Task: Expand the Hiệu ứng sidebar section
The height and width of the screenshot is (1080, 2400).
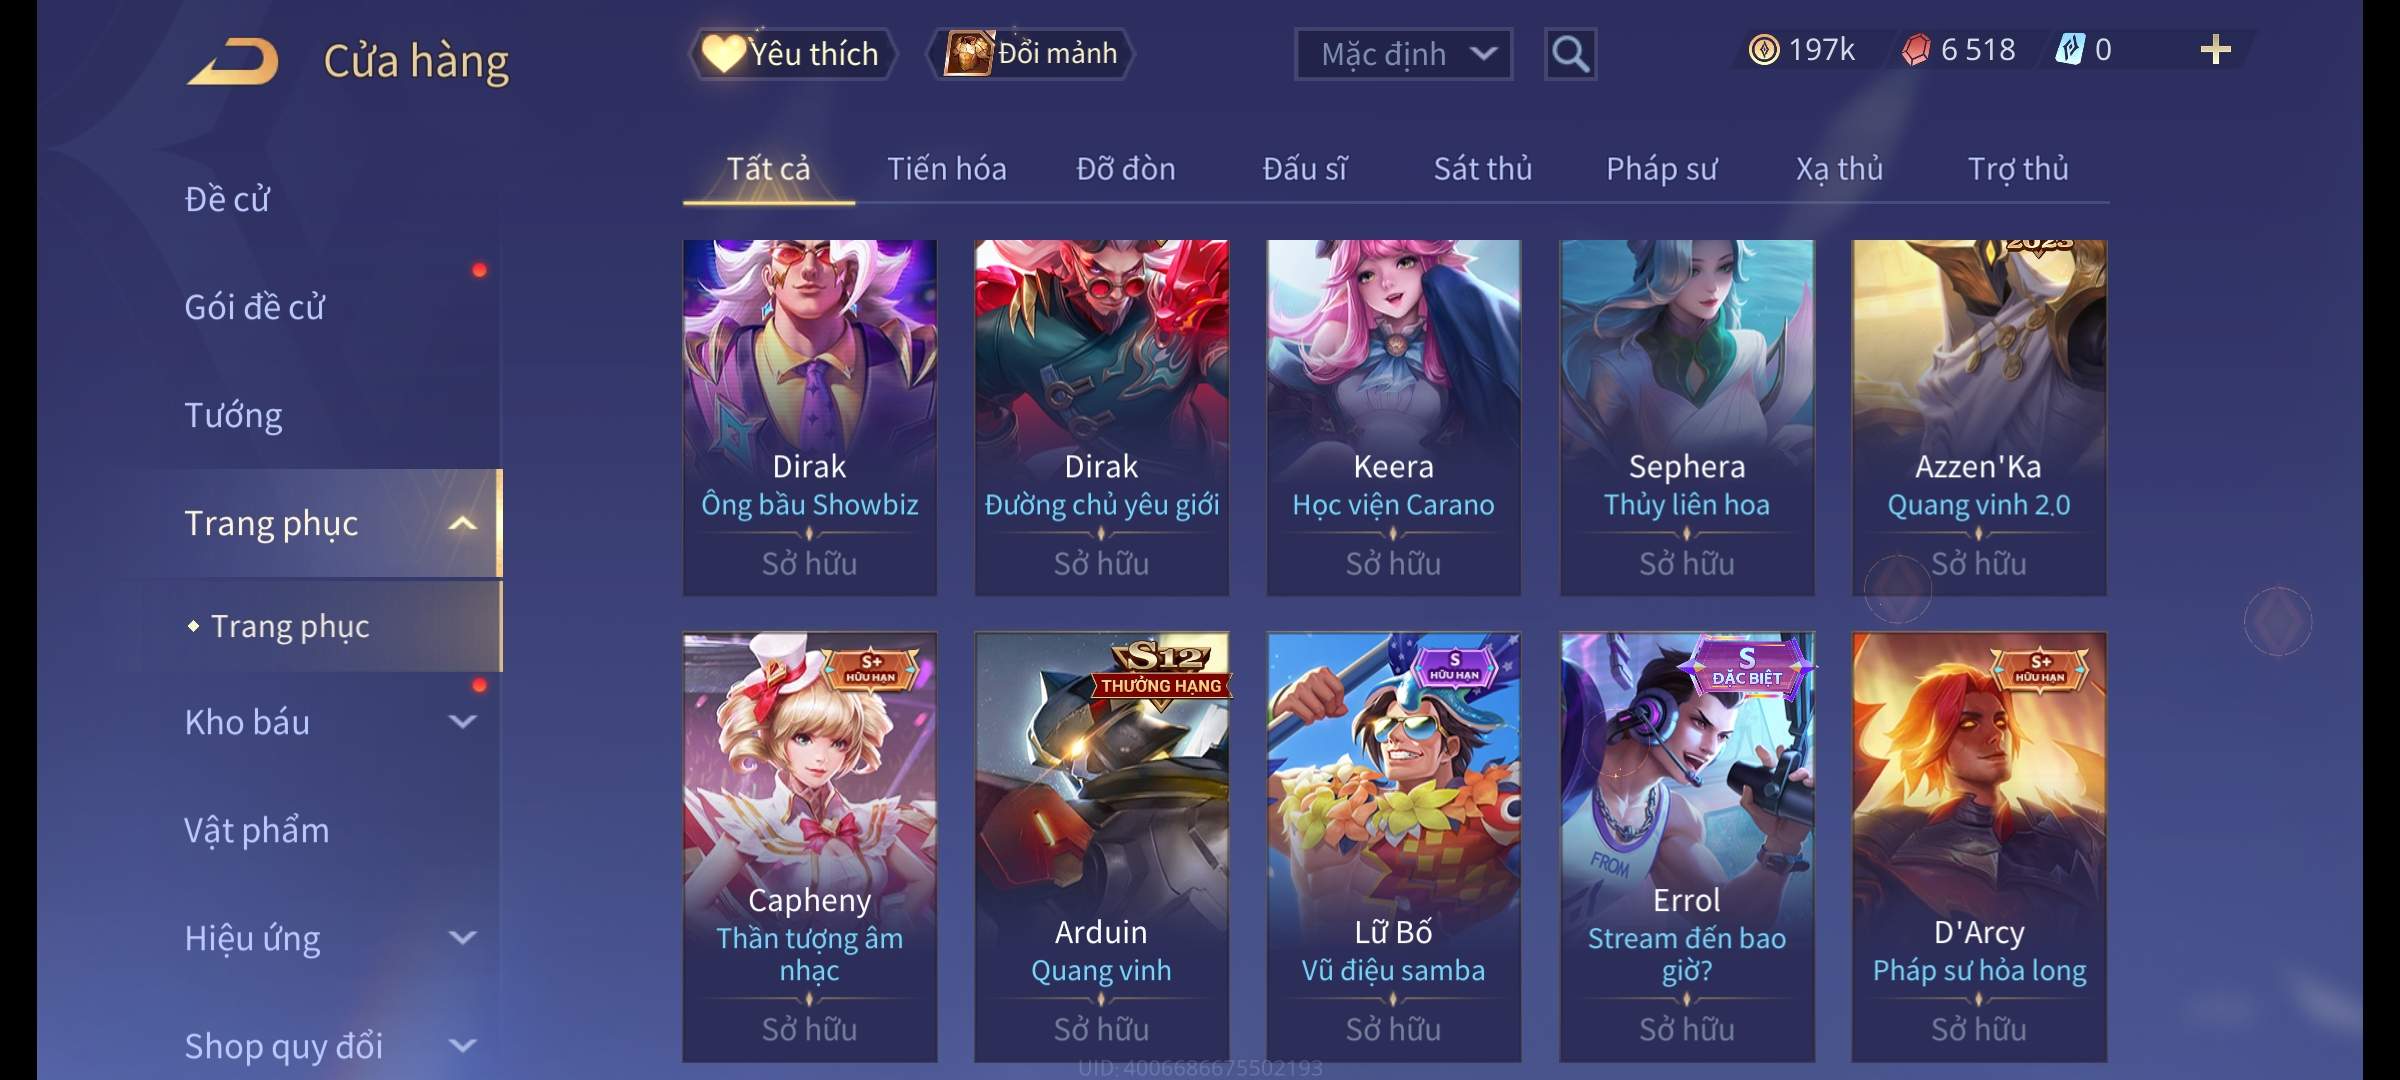Action: coord(462,938)
